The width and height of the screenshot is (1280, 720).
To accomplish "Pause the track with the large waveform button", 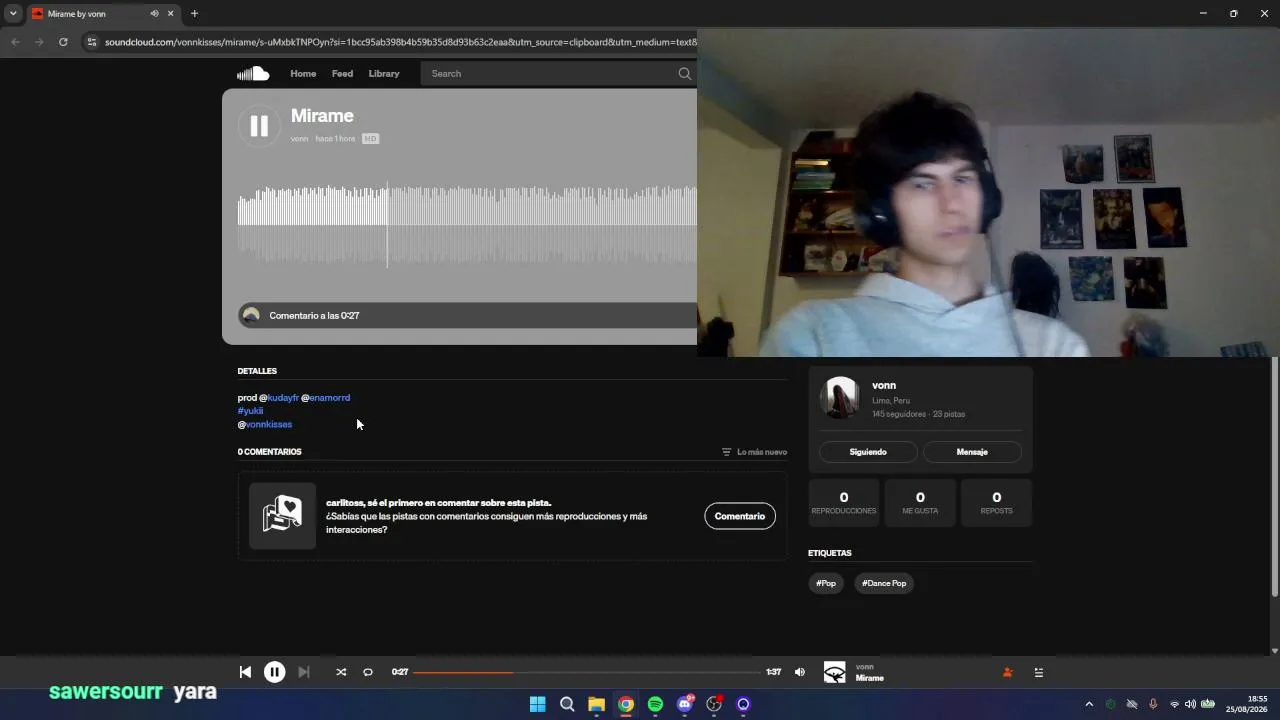I will pyautogui.click(x=259, y=126).
